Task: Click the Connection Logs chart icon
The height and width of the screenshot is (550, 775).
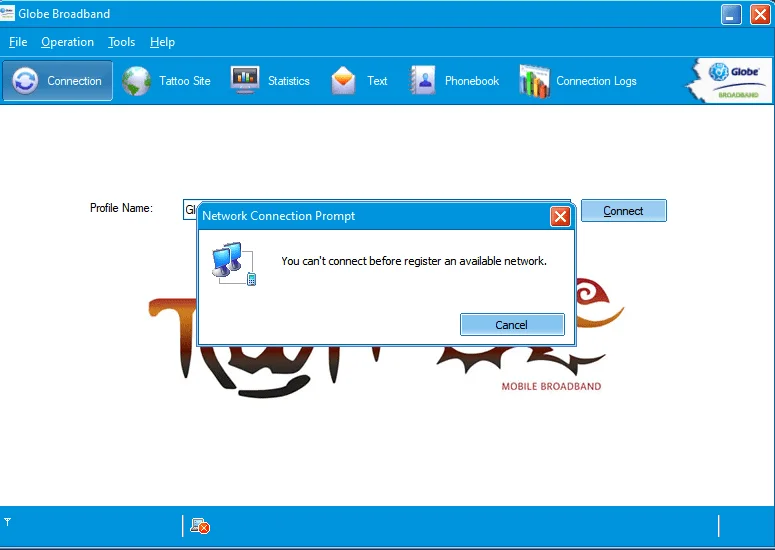Action: tap(534, 81)
